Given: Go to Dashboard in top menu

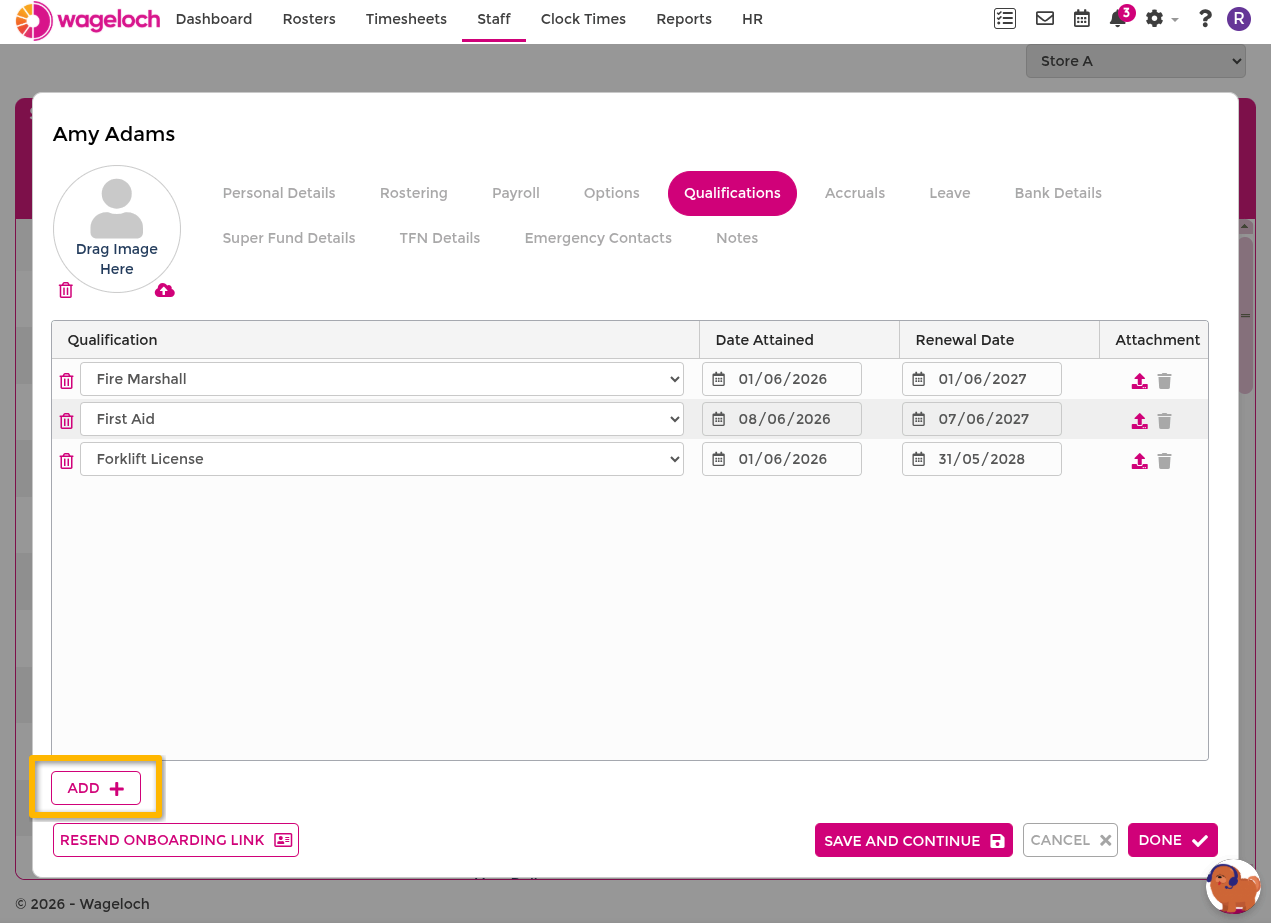Looking at the screenshot, I should [x=214, y=19].
